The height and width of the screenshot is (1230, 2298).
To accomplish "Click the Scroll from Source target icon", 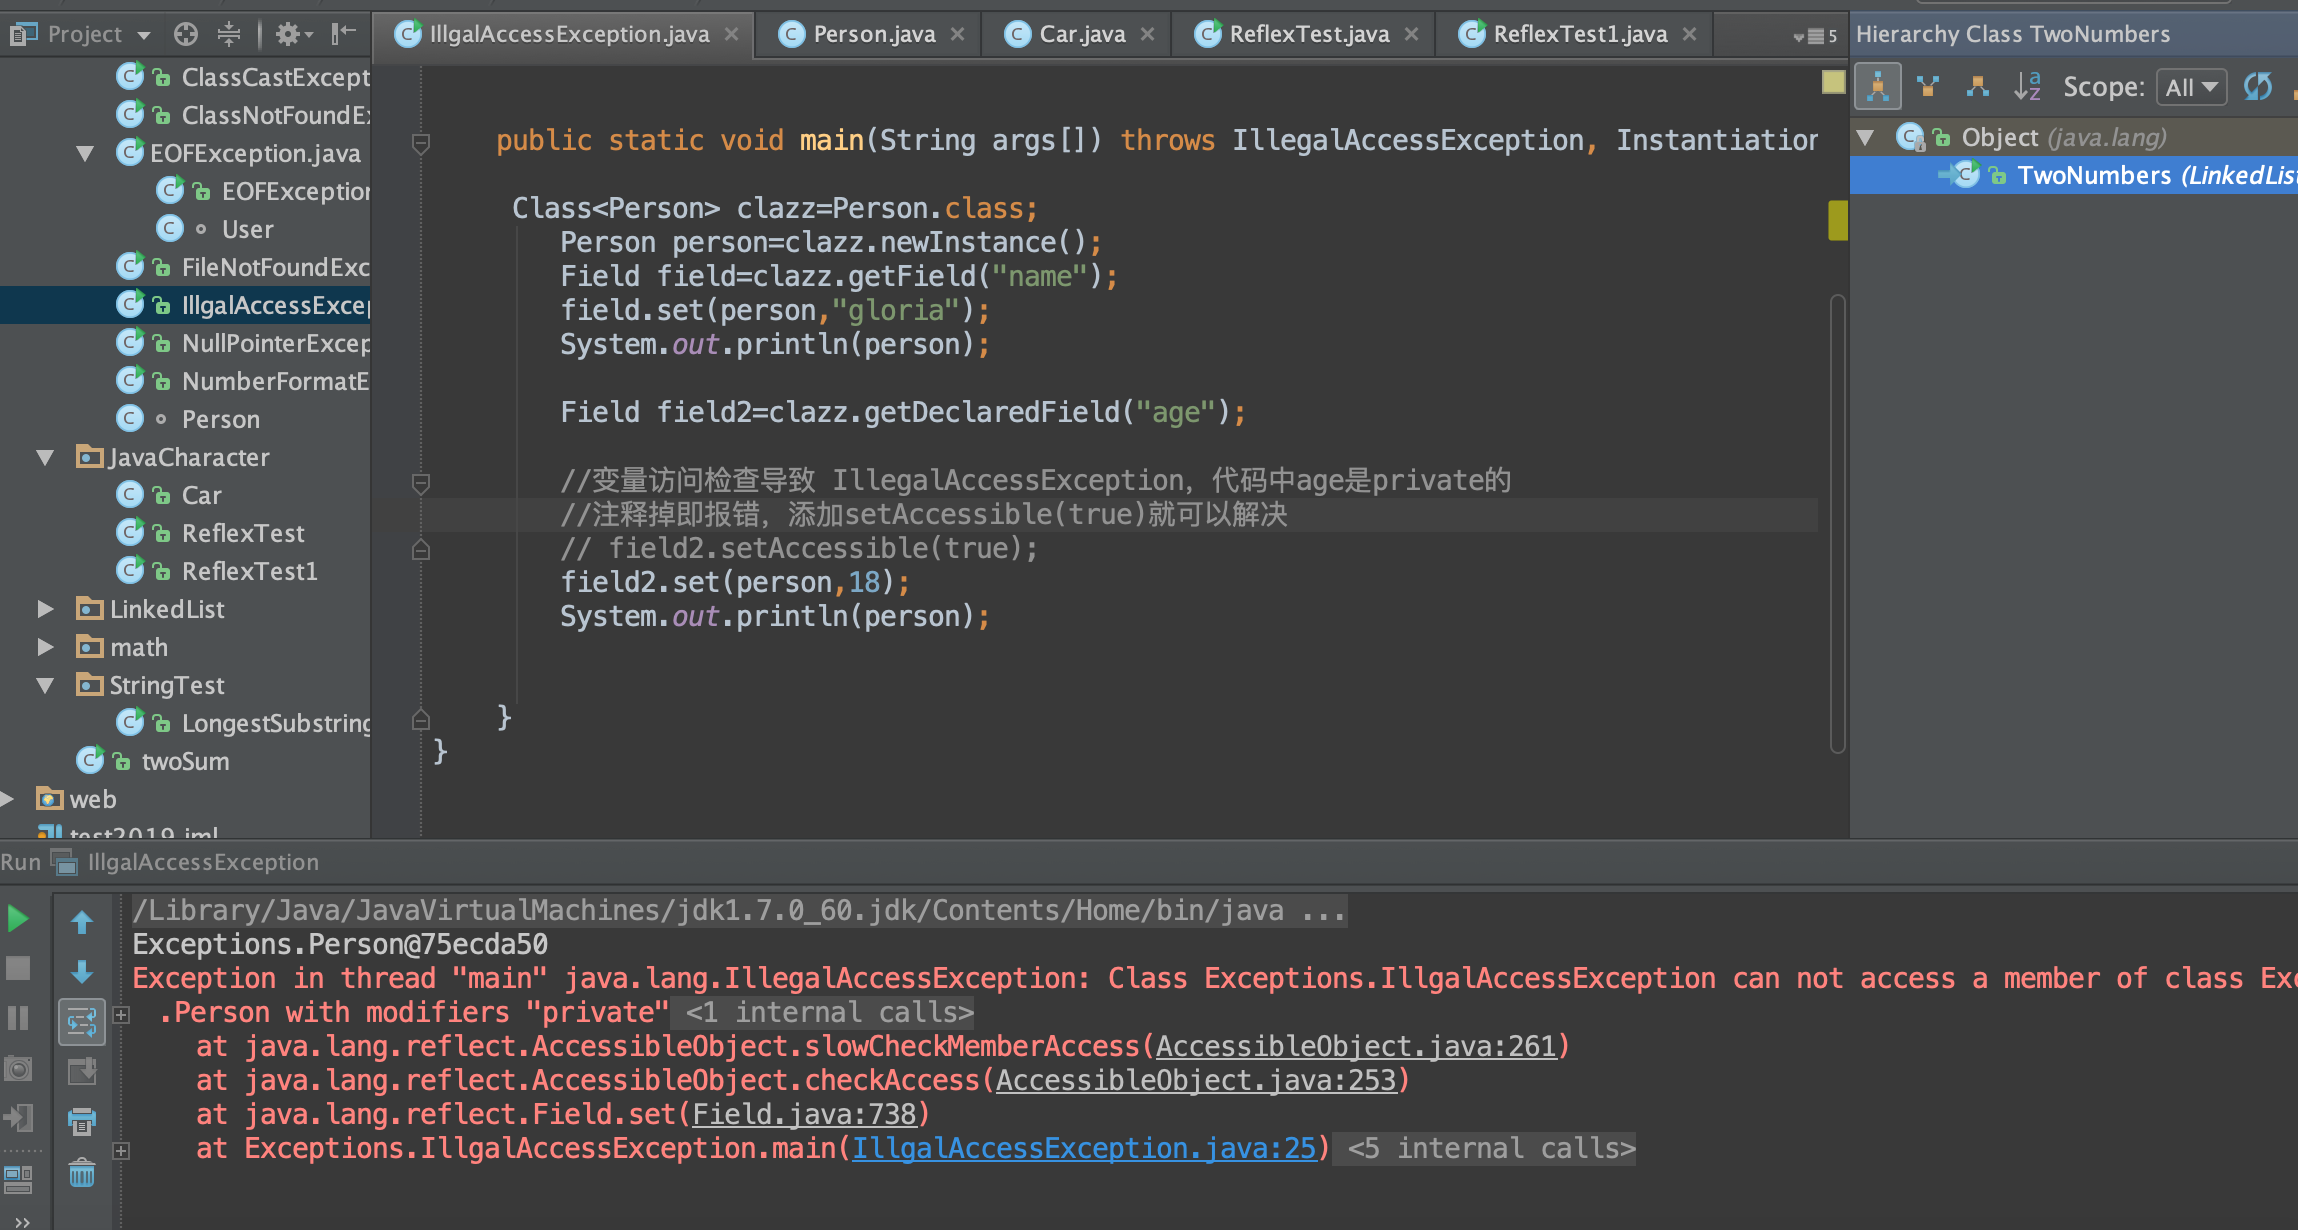I will pyautogui.click(x=186, y=35).
